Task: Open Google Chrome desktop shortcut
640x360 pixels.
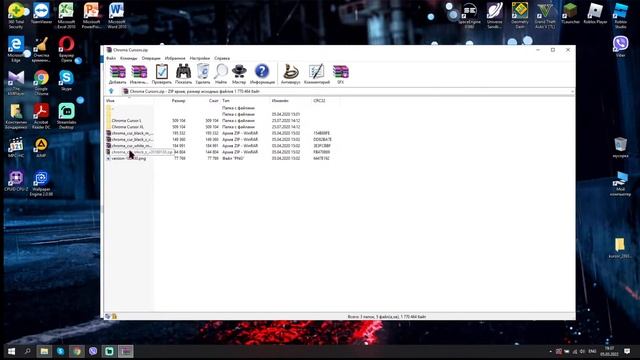Action: click(x=41, y=82)
